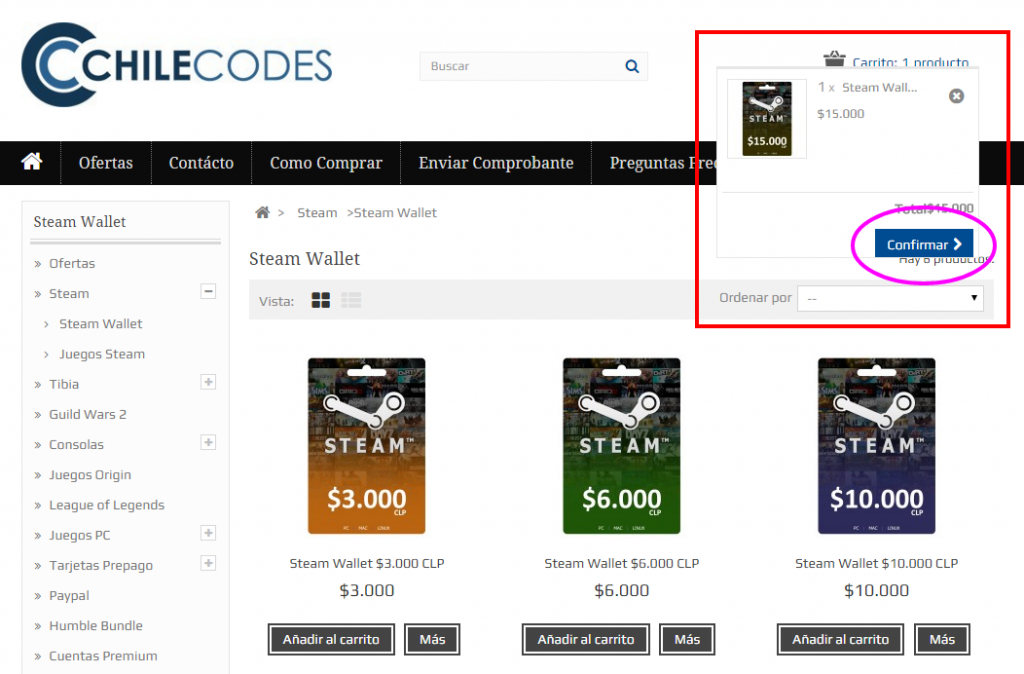Switch to grid view
Image resolution: width=1024 pixels, height=674 pixels.
[321, 300]
